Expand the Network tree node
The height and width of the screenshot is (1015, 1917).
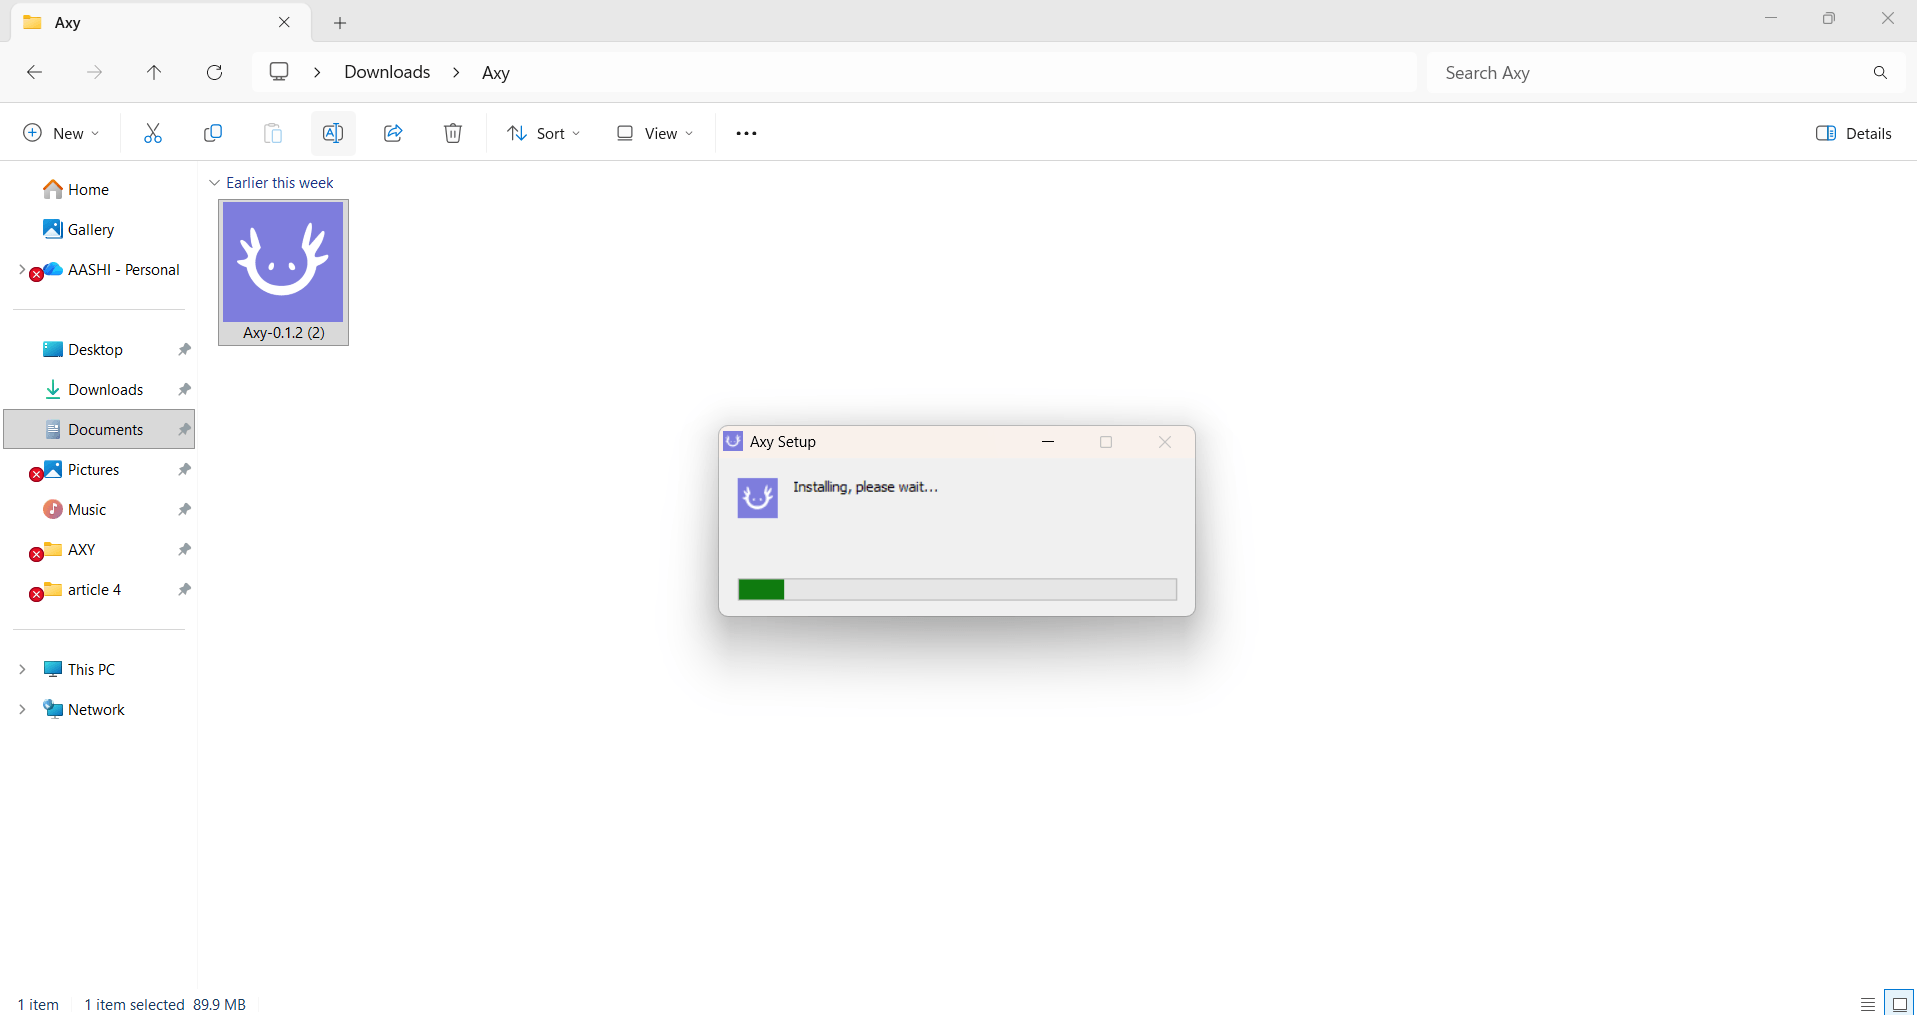point(22,709)
